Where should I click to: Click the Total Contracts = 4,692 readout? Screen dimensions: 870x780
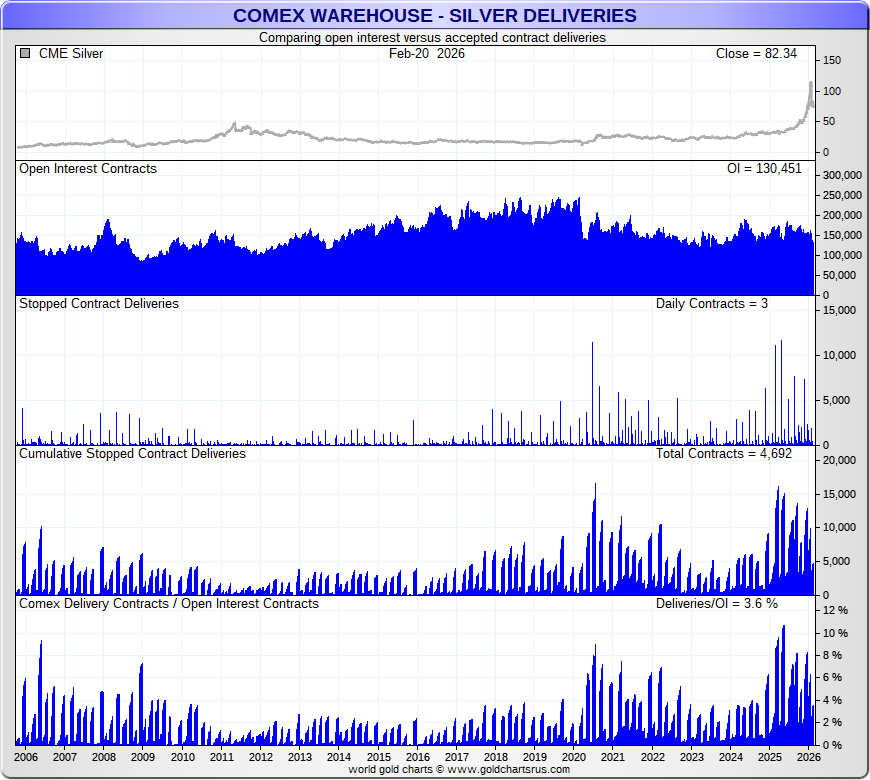coord(724,453)
